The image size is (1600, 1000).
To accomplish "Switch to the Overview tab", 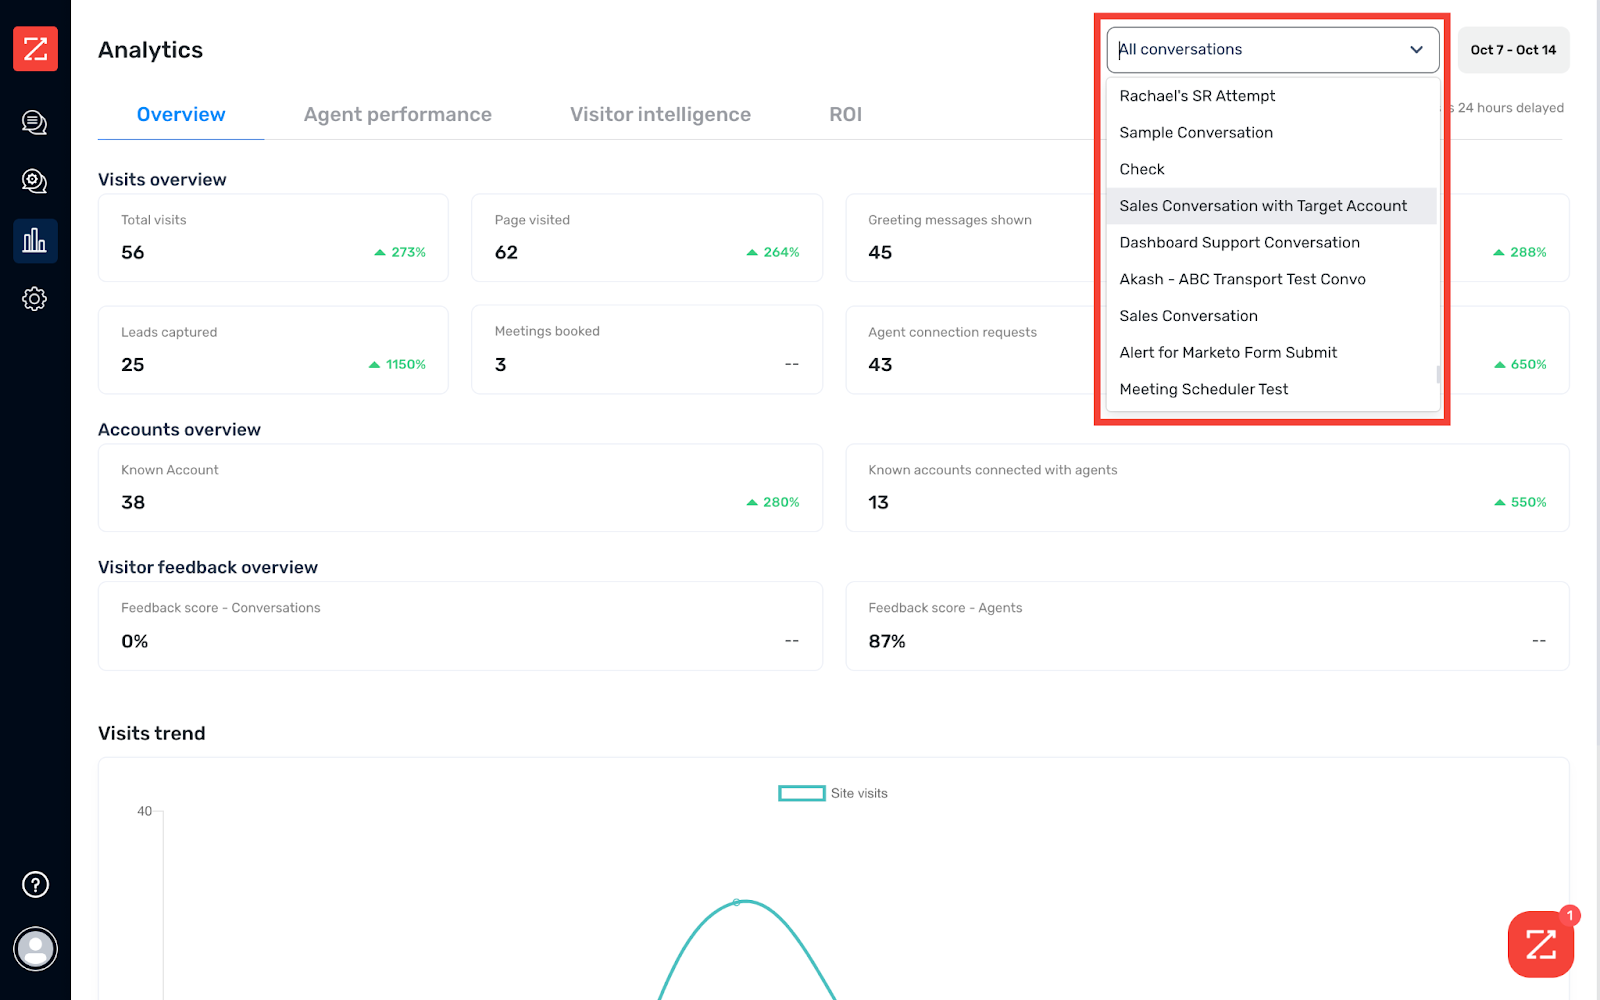I will click(x=181, y=115).
